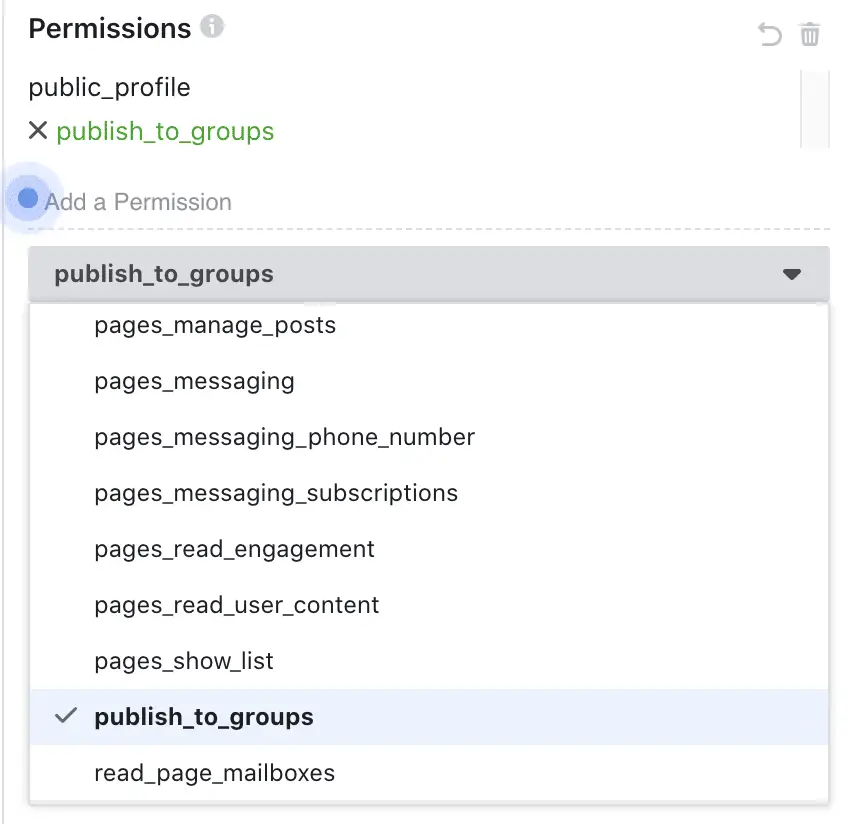This screenshot has width=848, height=824.
Task: Pick pages_messaging_subscriptions option
Action: pyautogui.click(x=429, y=494)
